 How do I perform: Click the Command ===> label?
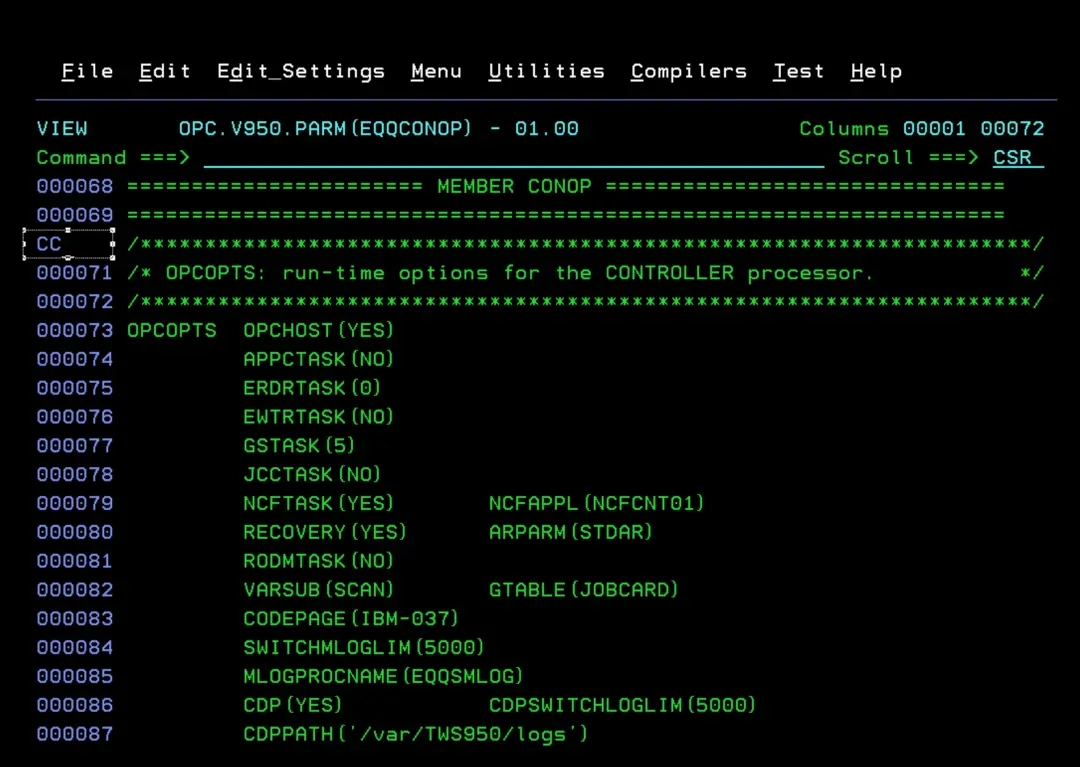click(113, 158)
